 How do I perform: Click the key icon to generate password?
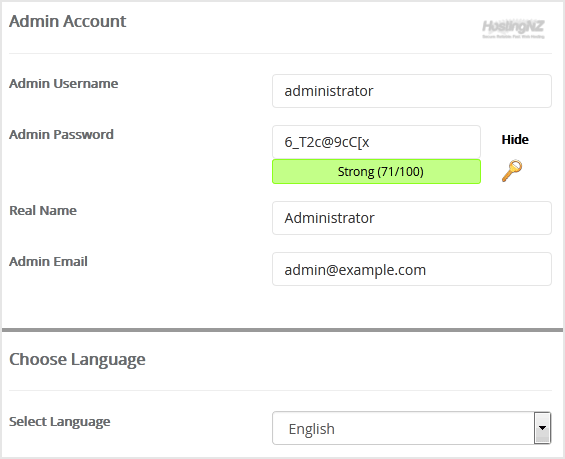point(512,171)
